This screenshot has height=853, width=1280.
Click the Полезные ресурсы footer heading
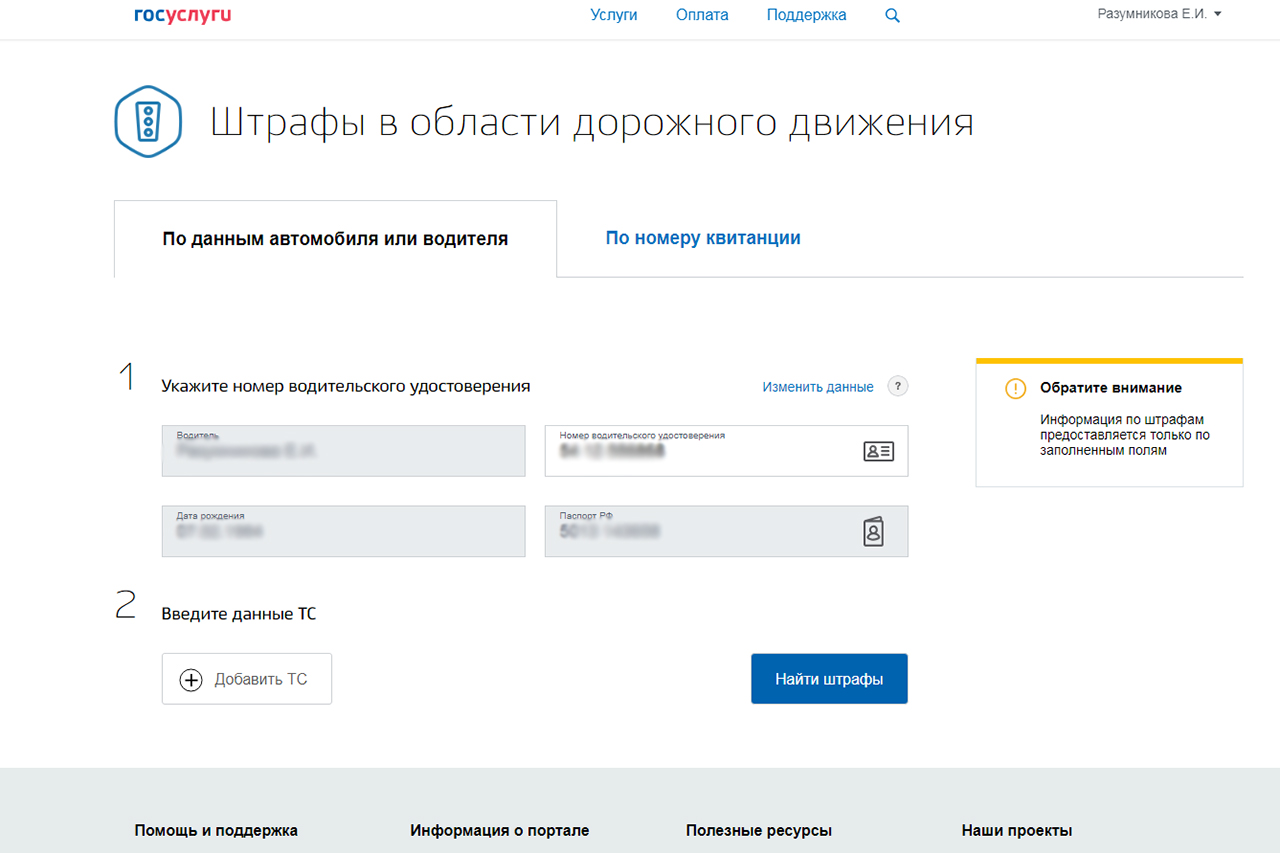pyautogui.click(x=759, y=830)
